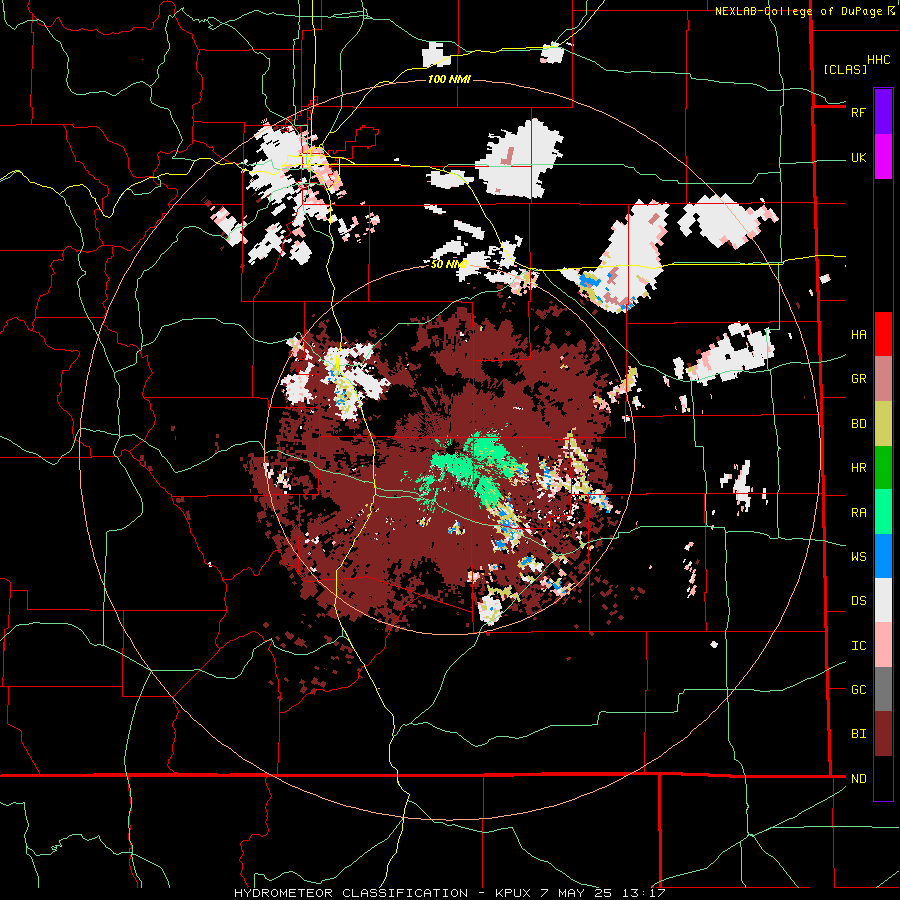Click the IC legend label
The width and height of the screenshot is (900, 900).
click(x=858, y=646)
